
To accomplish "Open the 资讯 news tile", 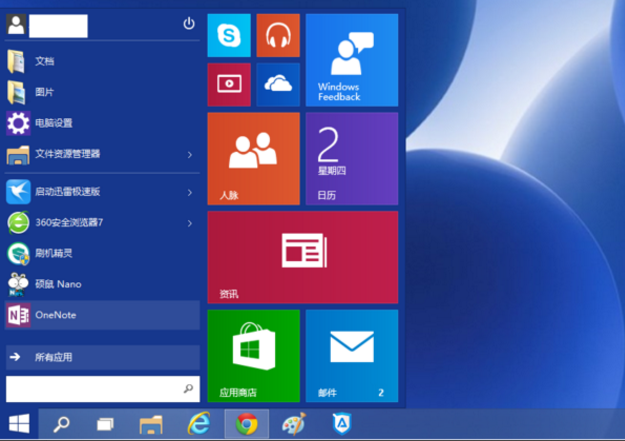I will tap(302, 257).
